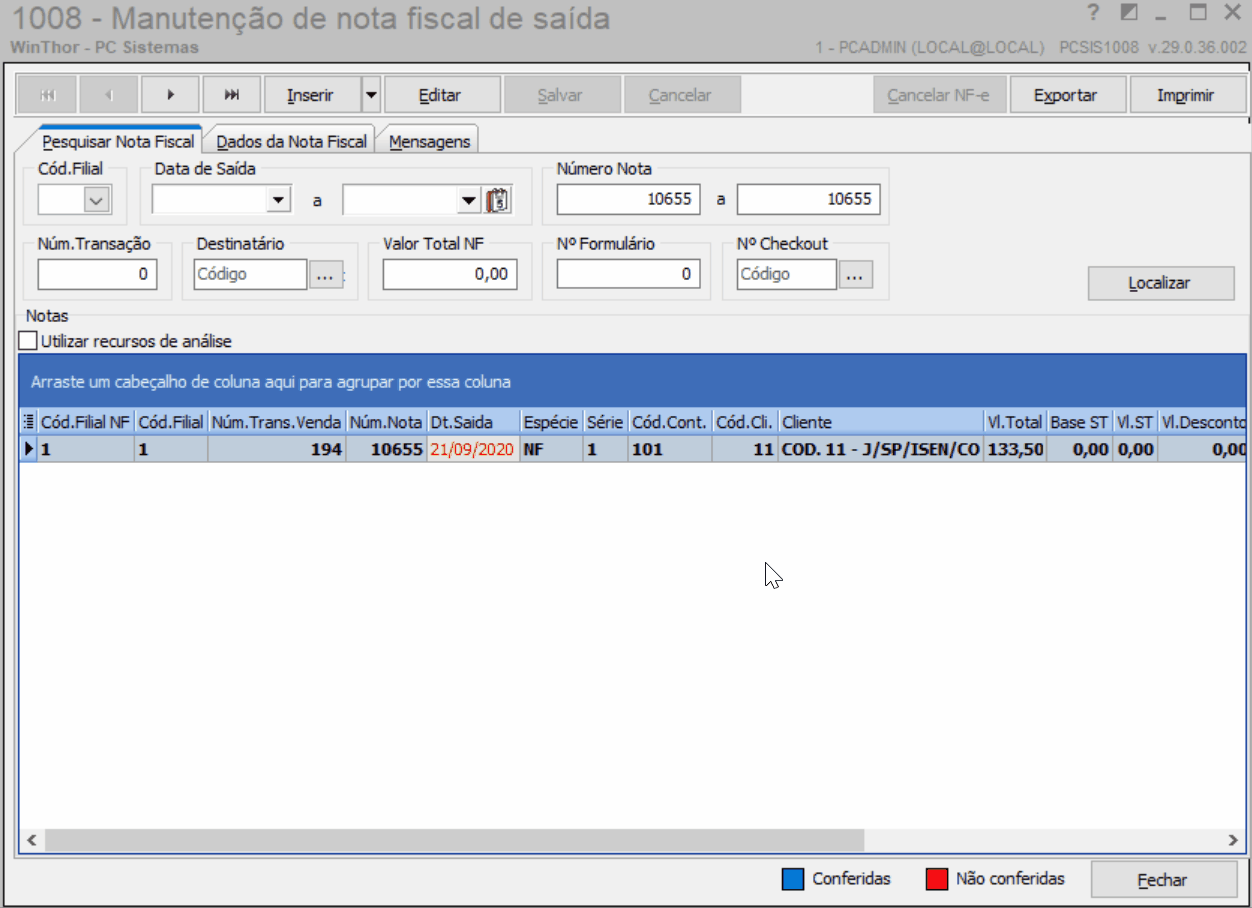Click the Cancelar NF-e button

939,95
